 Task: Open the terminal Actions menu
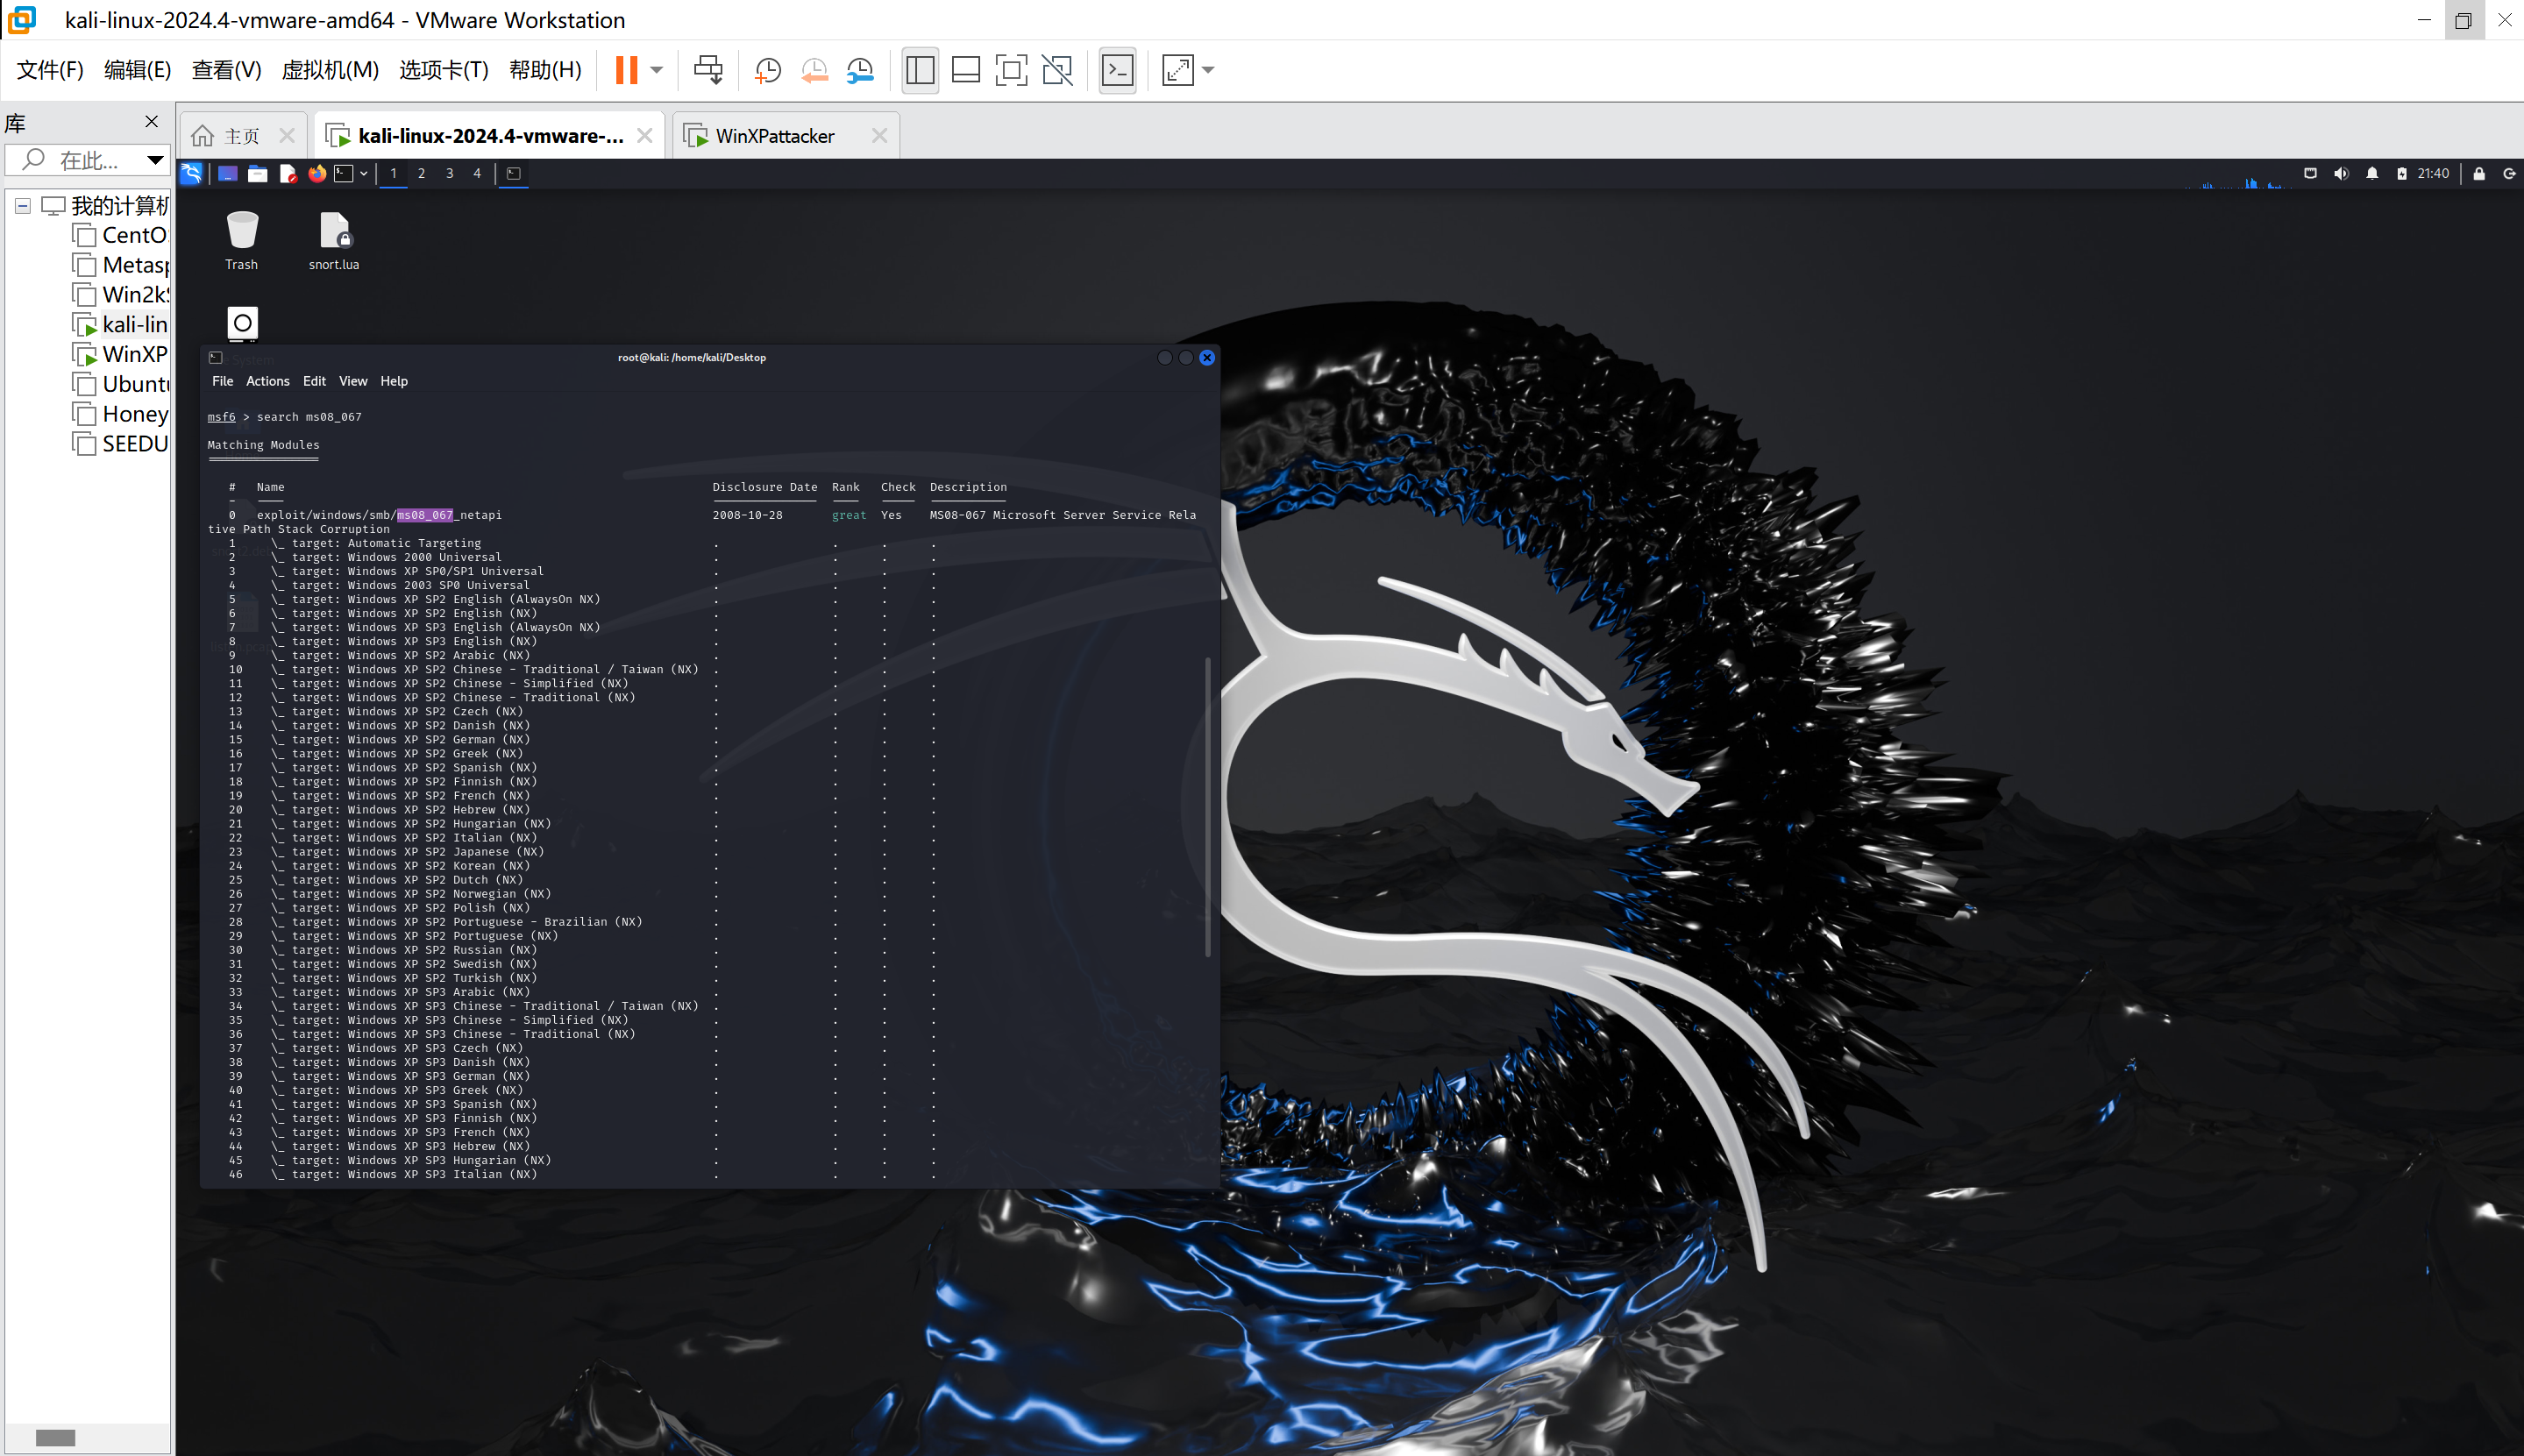click(267, 381)
